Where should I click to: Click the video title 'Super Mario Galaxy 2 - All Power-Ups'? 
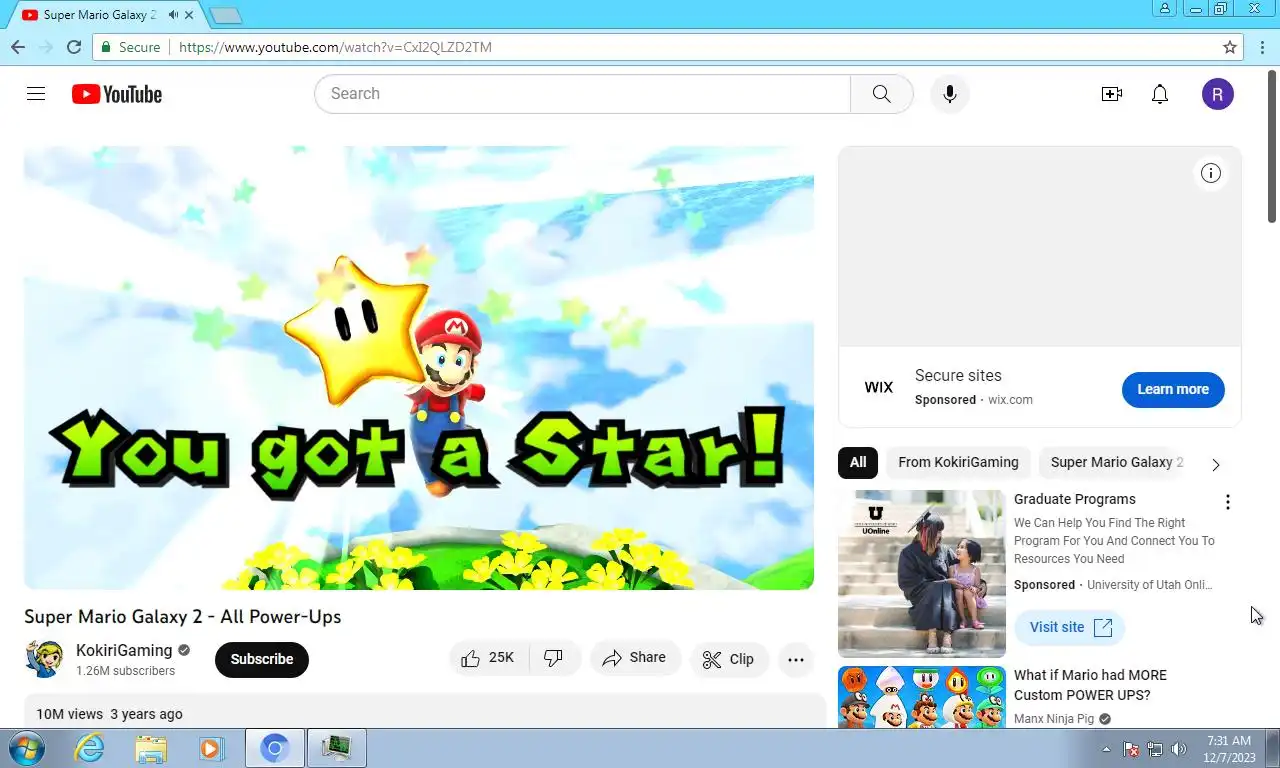point(183,617)
